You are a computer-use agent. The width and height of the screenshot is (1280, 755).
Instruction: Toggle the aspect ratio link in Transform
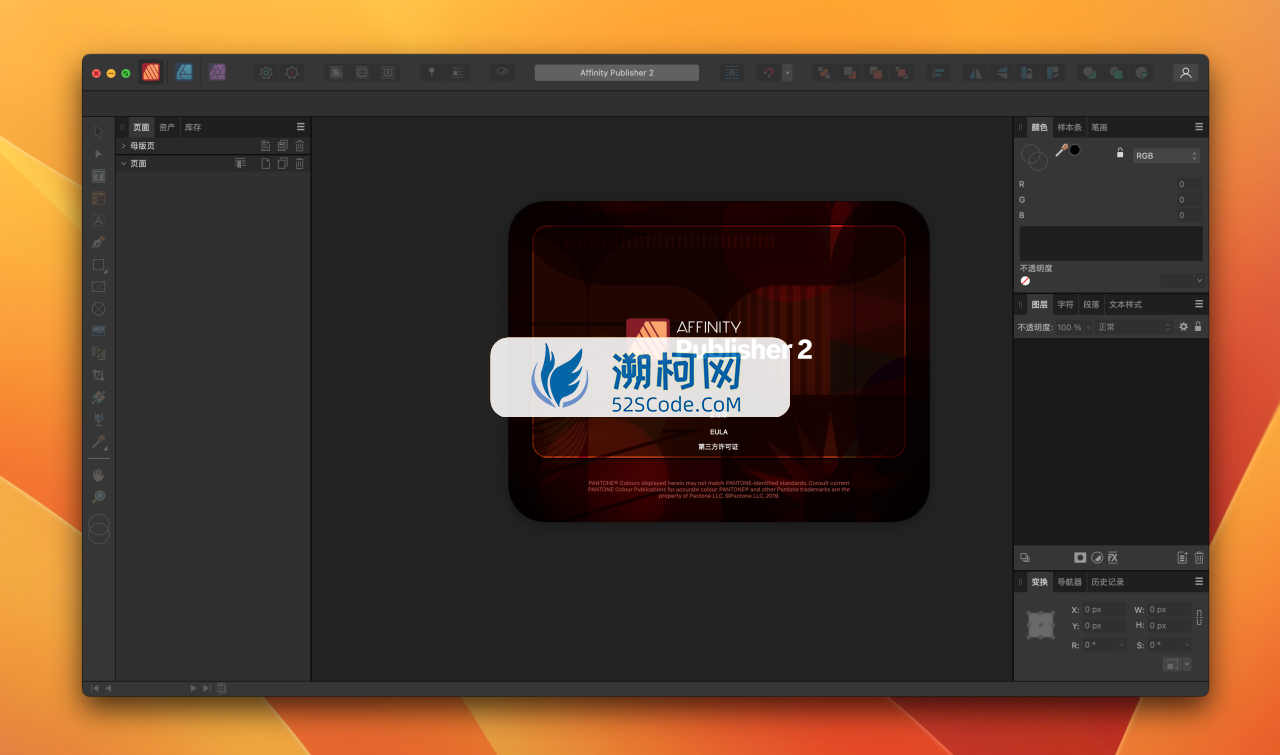pyautogui.click(x=1199, y=617)
